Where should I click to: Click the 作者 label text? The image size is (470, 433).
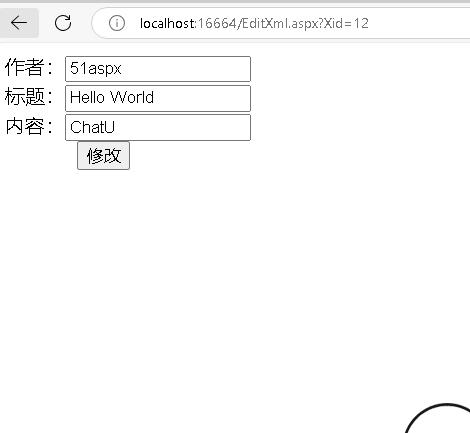click(24, 68)
